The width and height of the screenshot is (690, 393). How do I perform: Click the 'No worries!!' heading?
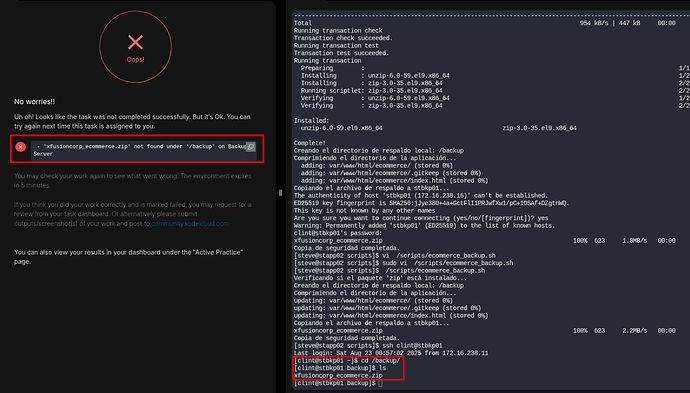point(34,102)
